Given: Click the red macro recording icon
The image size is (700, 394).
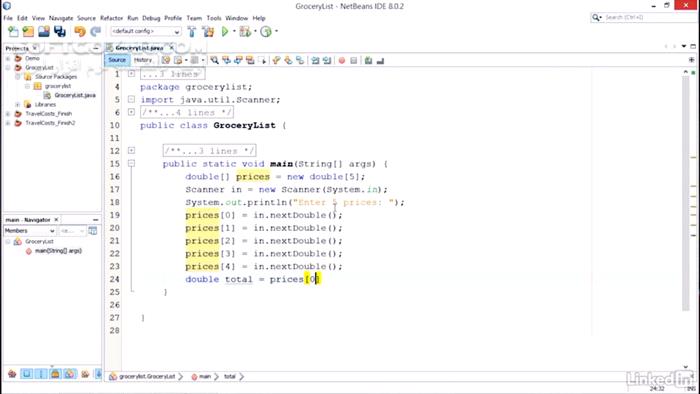Looking at the screenshot, I should (342, 60).
